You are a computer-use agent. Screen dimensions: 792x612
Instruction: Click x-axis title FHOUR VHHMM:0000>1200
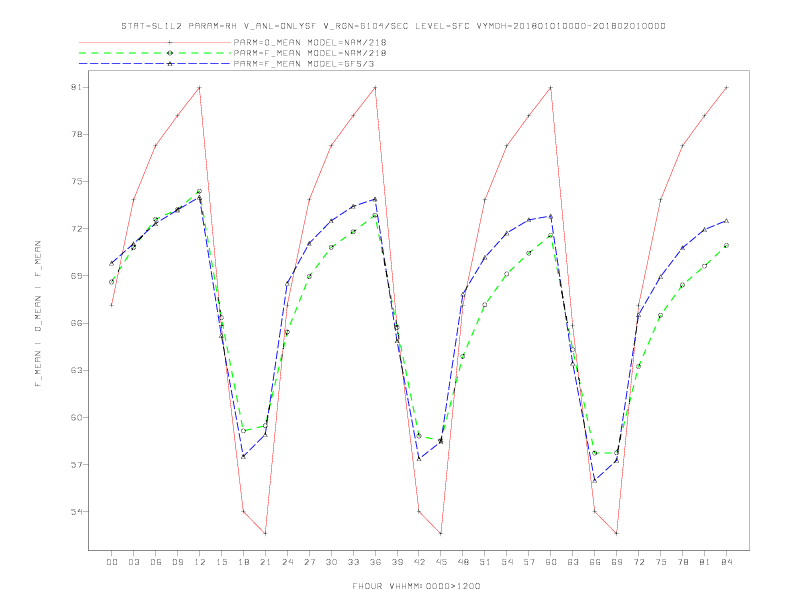point(416,586)
